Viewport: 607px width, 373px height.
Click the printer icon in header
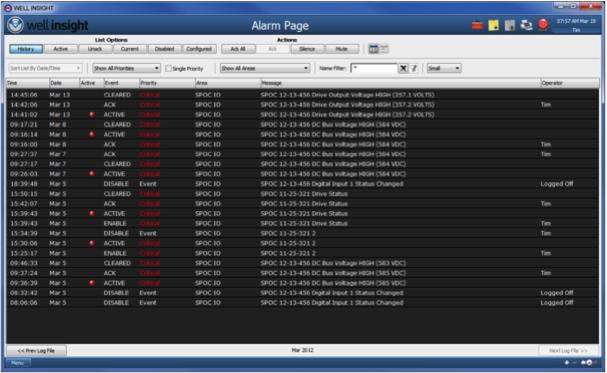tap(526, 26)
